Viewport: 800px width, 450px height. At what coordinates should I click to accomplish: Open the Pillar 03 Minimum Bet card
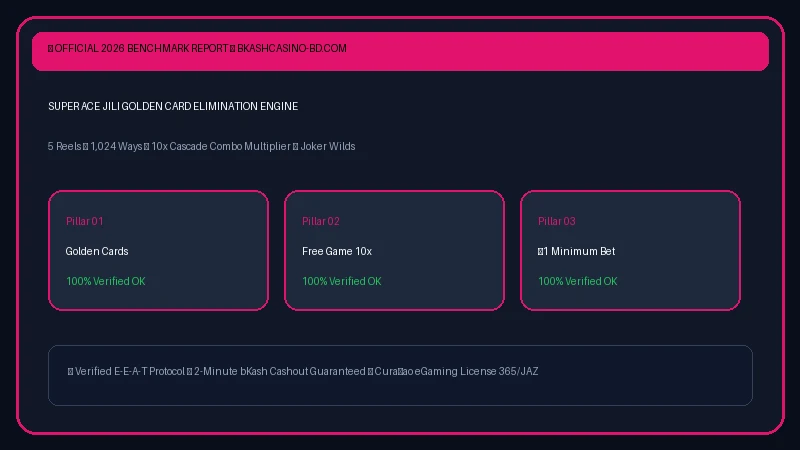[630, 250]
